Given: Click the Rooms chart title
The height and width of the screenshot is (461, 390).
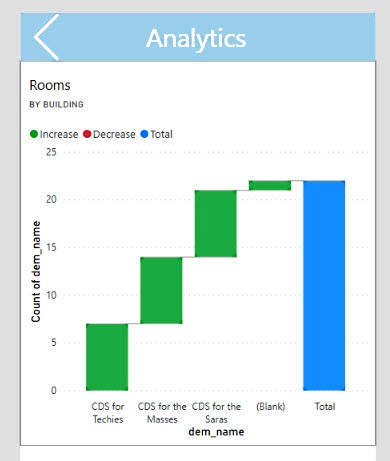Looking at the screenshot, I should tap(50, 85).
